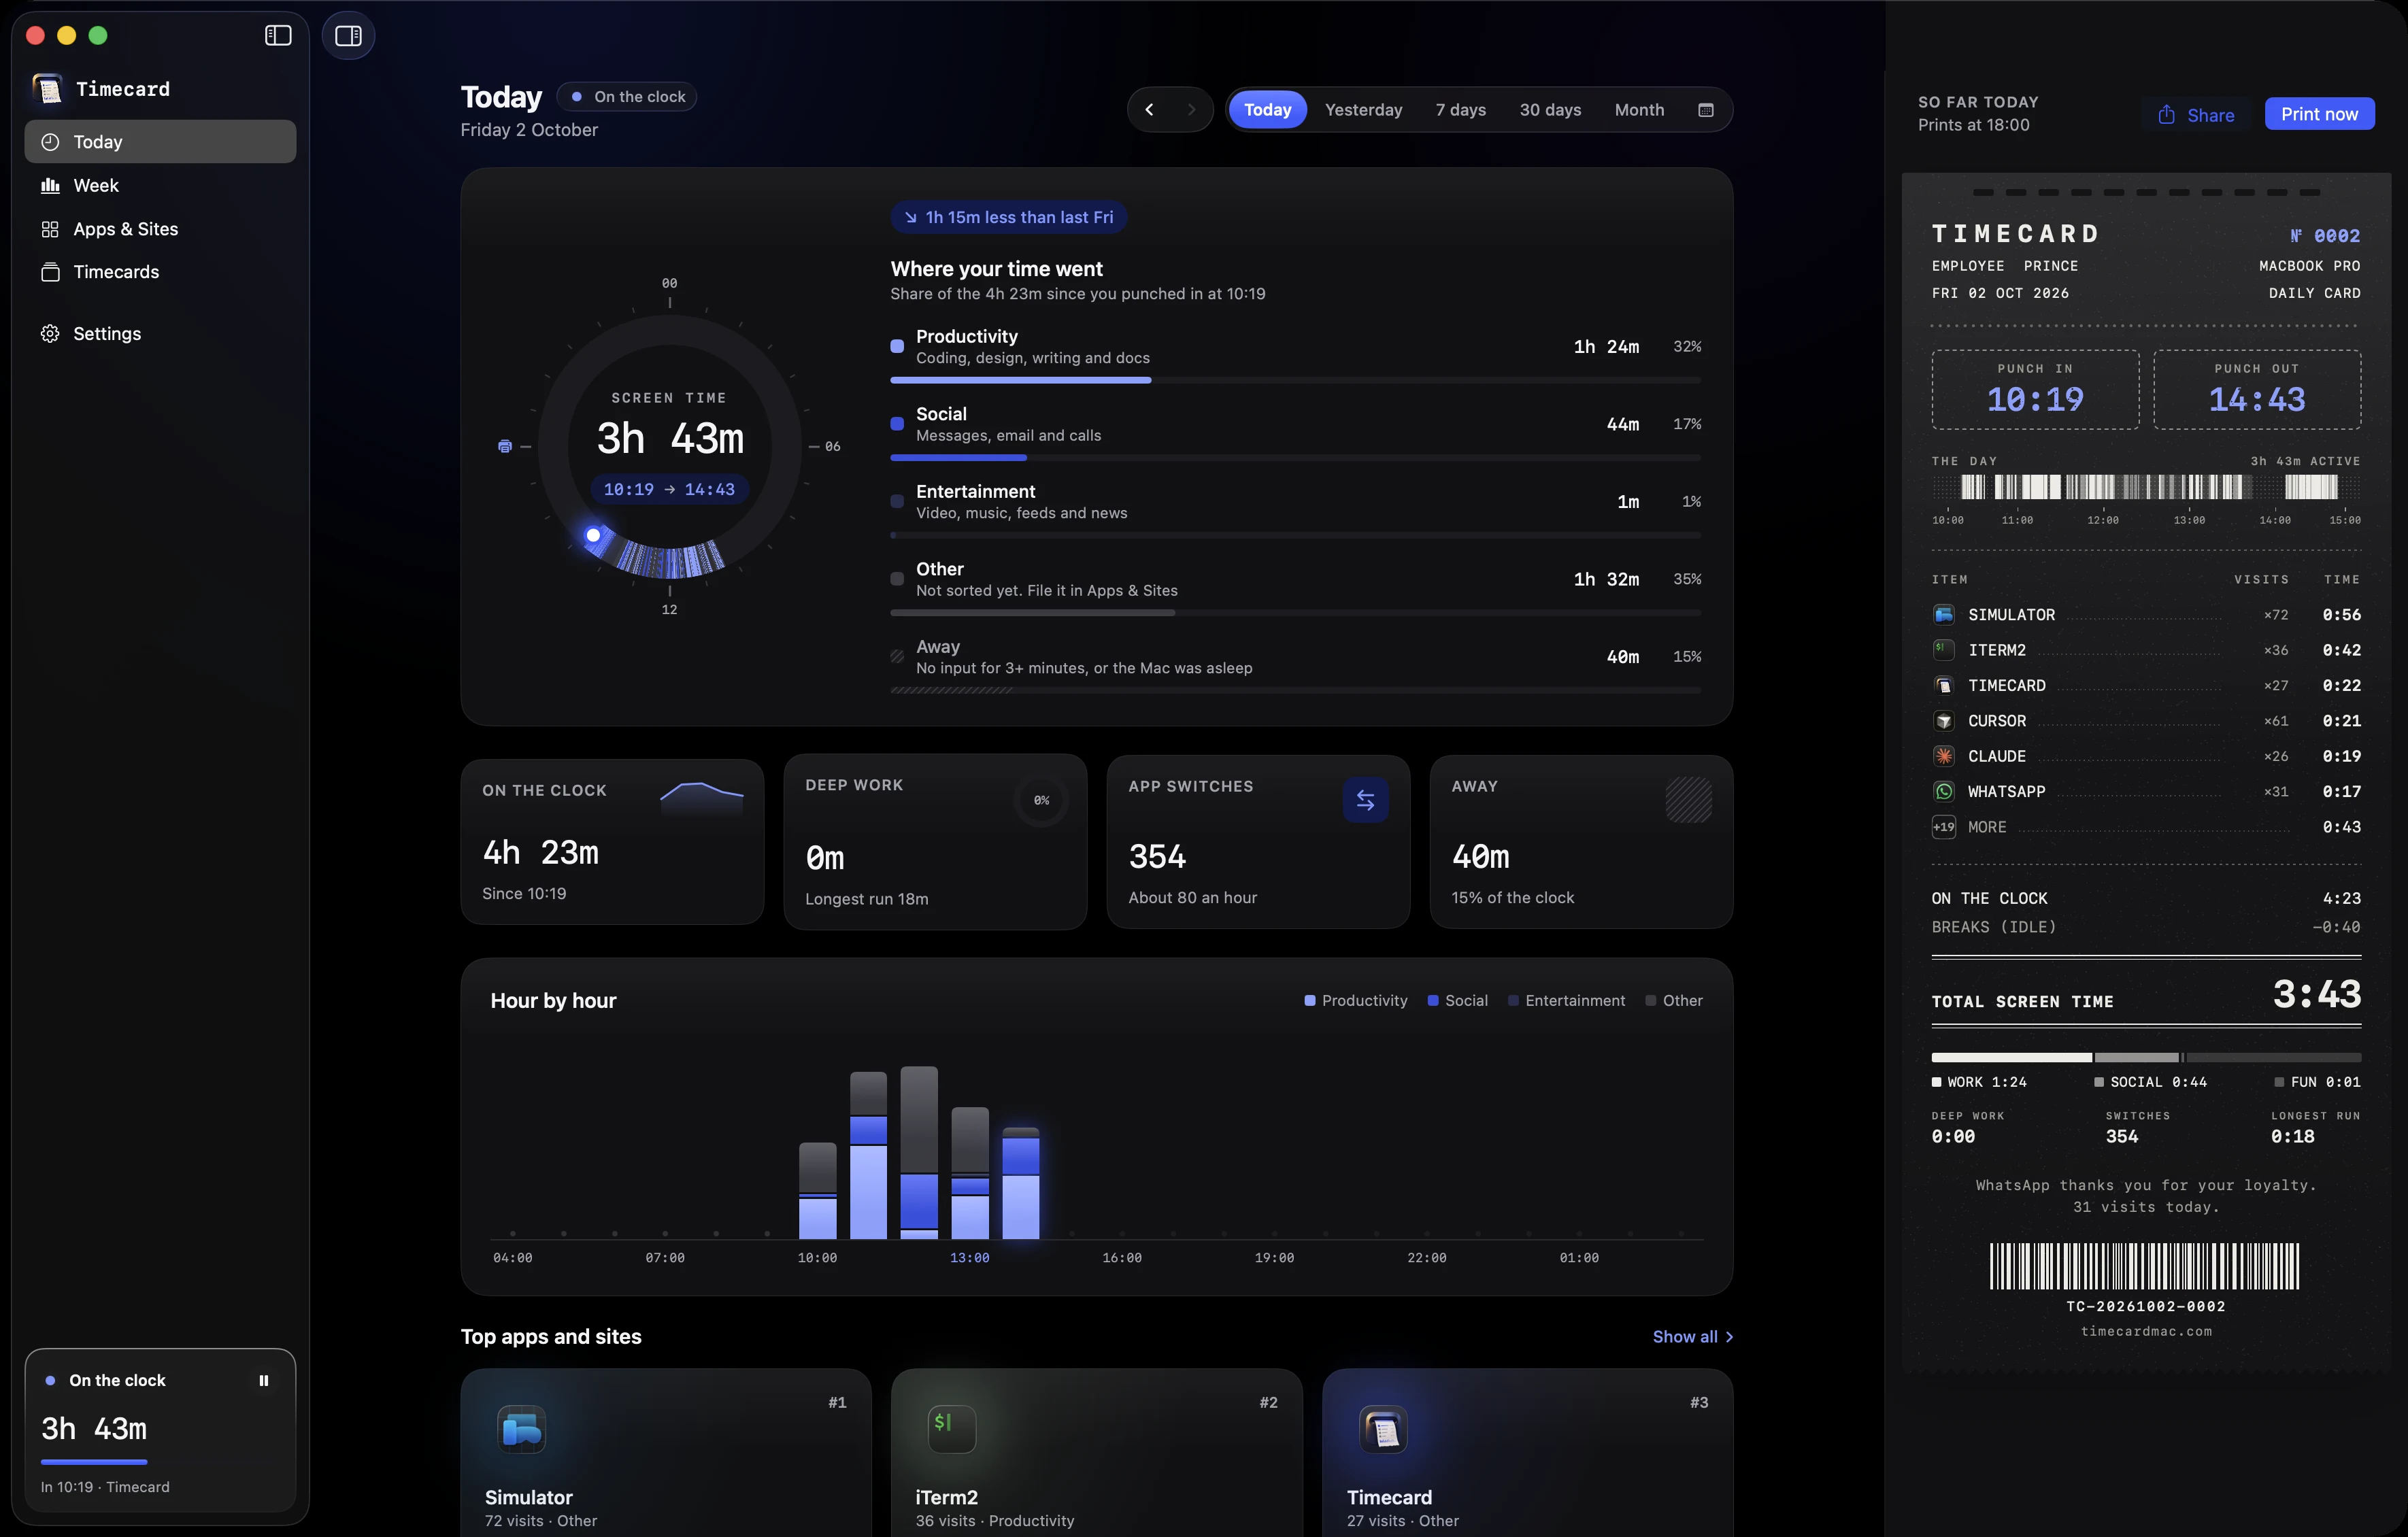Click the 13:00 bar in Hour by hour

969,1173
